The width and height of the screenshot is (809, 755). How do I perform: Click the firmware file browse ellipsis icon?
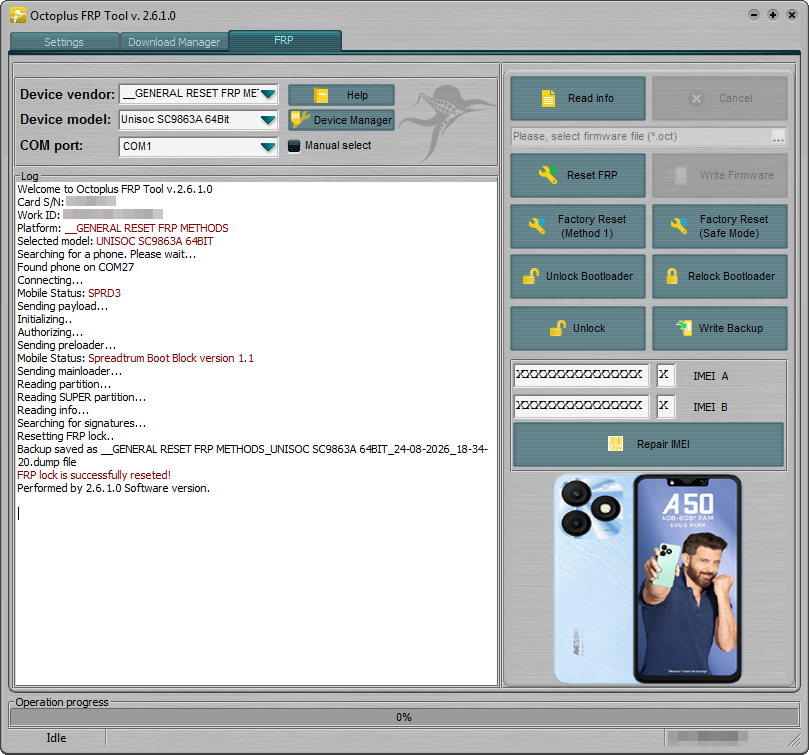click(x=779, y=137)
